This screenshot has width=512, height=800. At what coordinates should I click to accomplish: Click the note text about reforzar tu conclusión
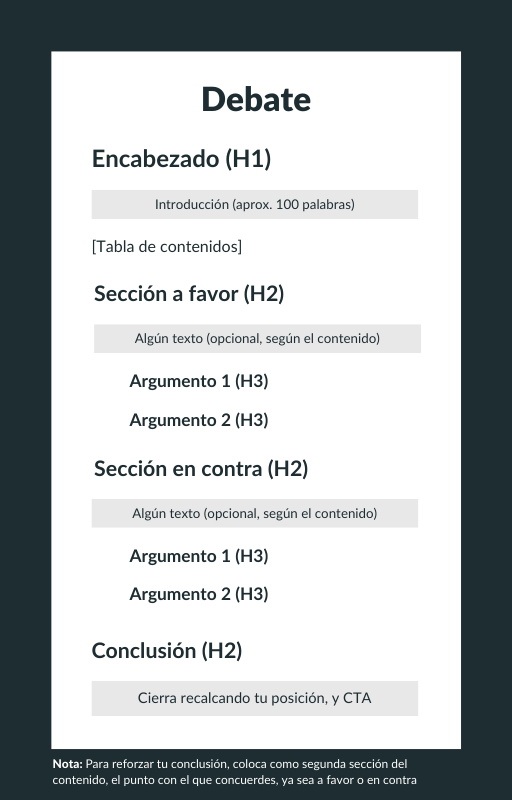(x=235, y=772)
